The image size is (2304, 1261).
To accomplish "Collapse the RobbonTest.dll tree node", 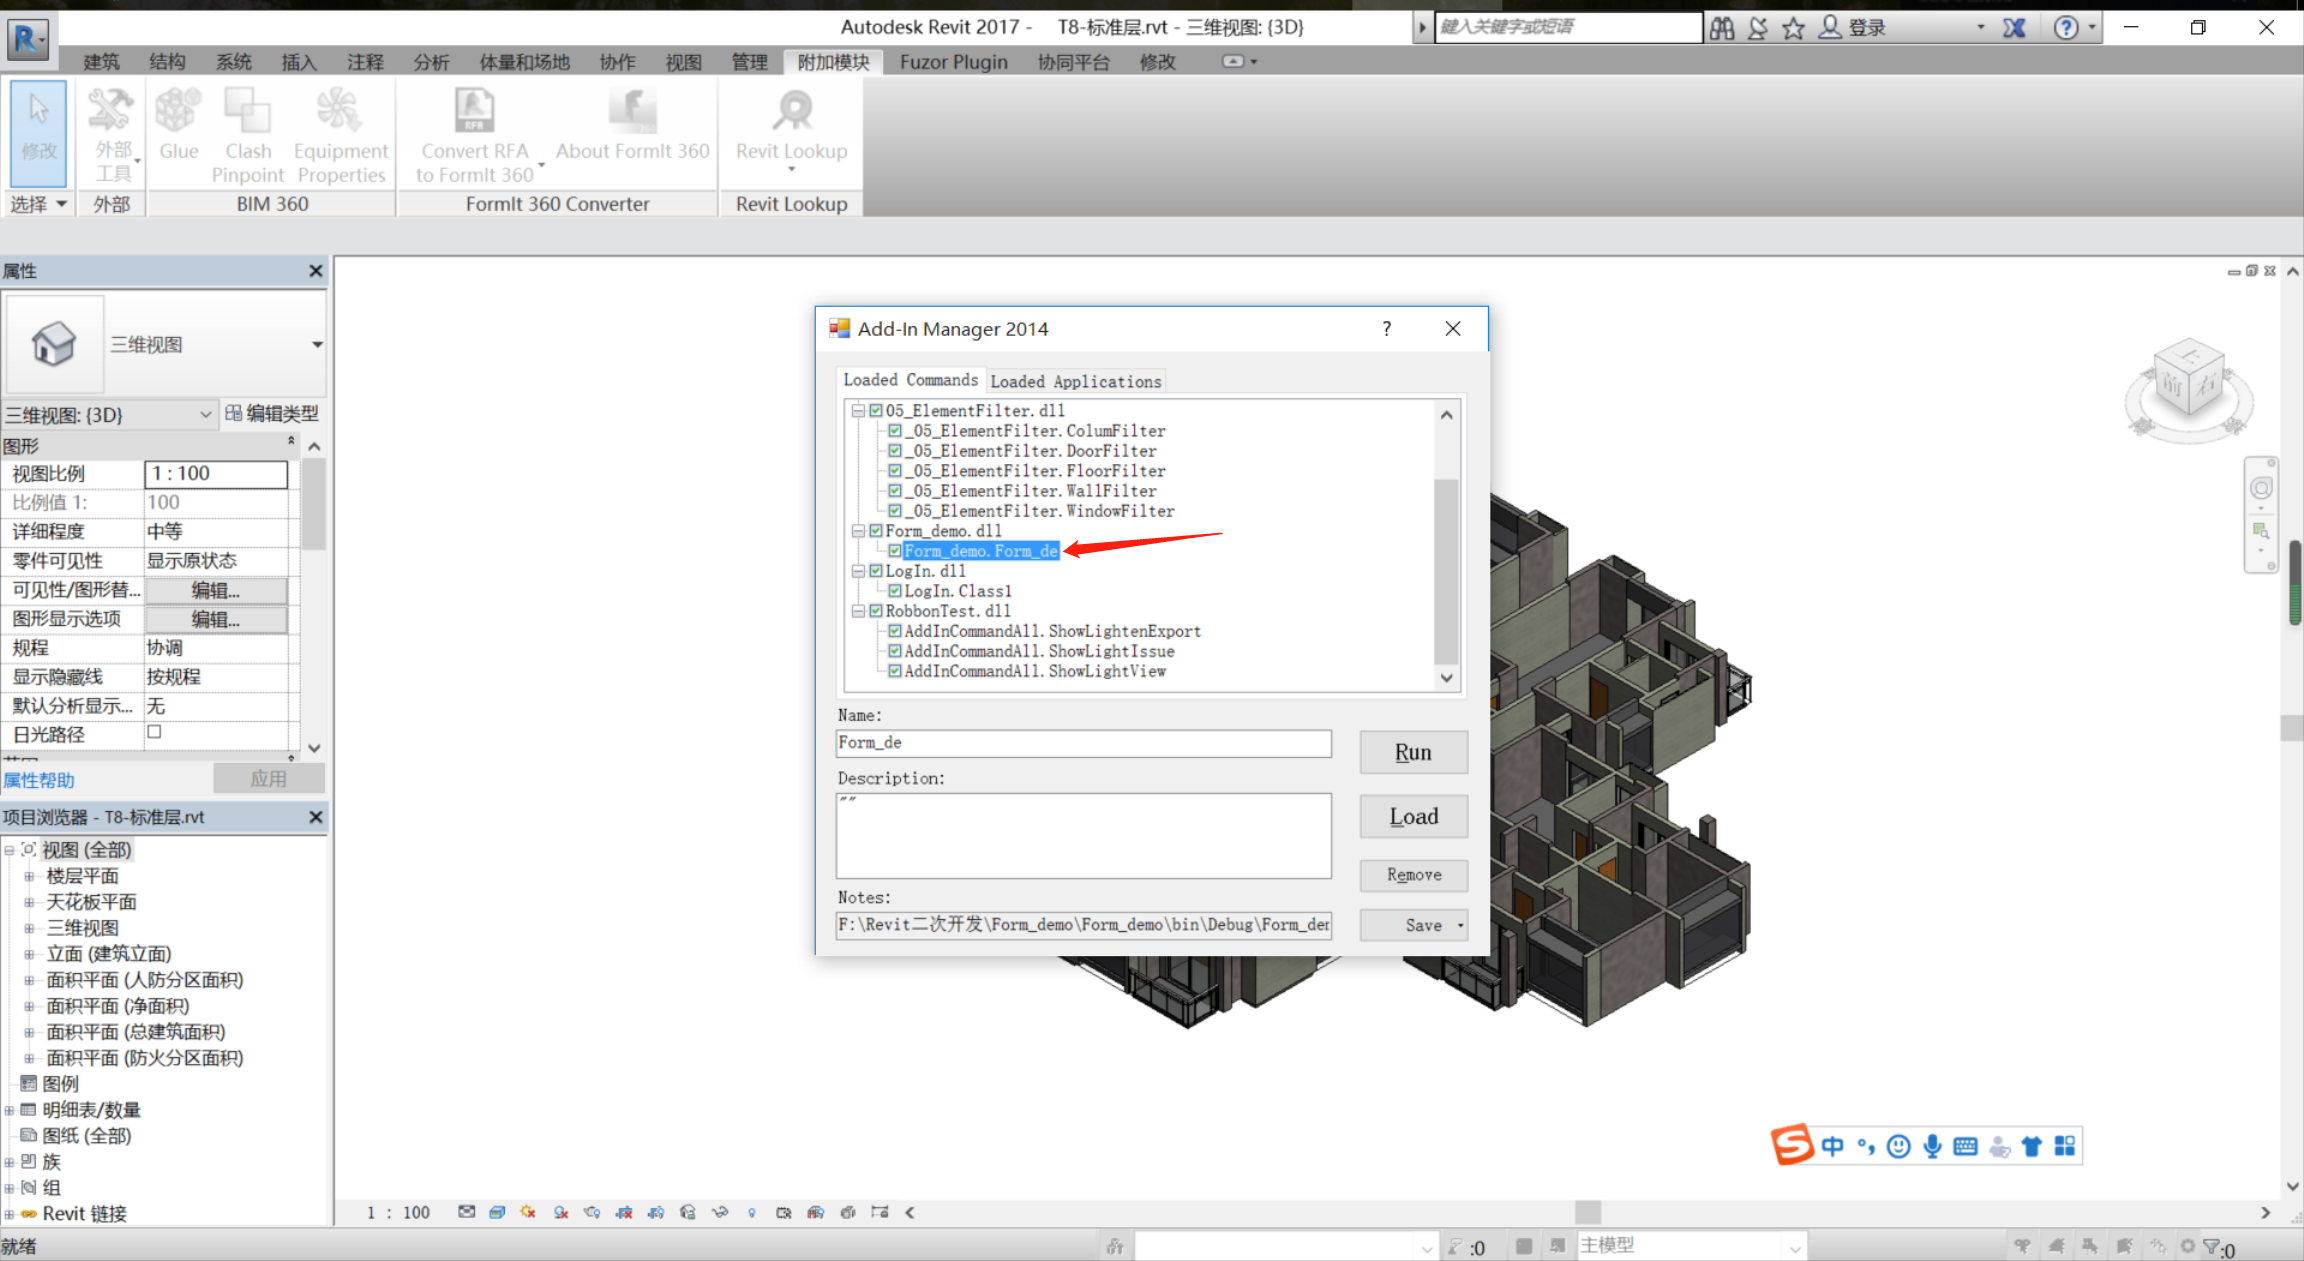I will pyautogui.click(x=858, y=611).
